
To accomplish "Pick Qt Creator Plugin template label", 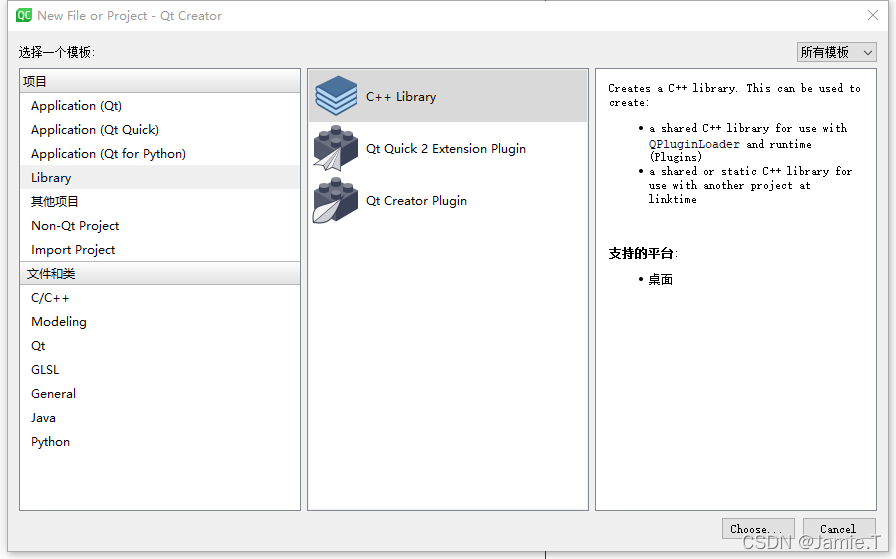I will click(x=416, y=201).
